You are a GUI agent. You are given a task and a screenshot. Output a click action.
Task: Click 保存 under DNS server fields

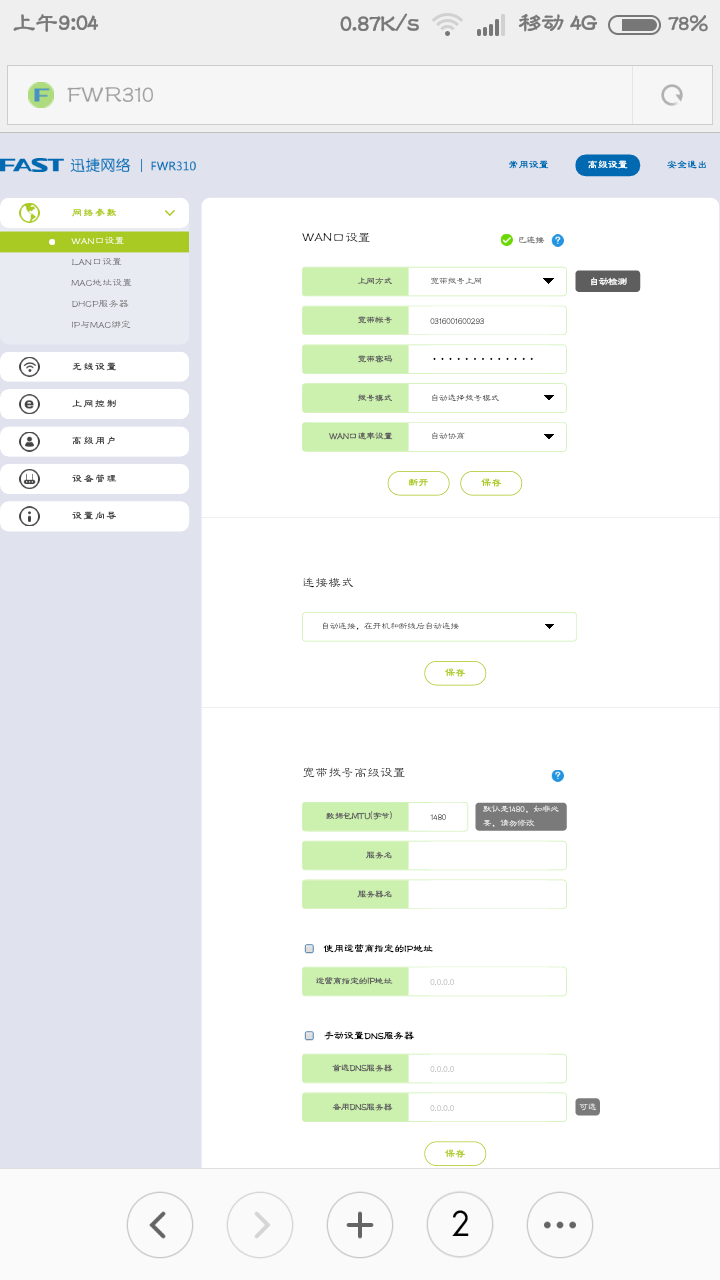[x=455, y=1153]
